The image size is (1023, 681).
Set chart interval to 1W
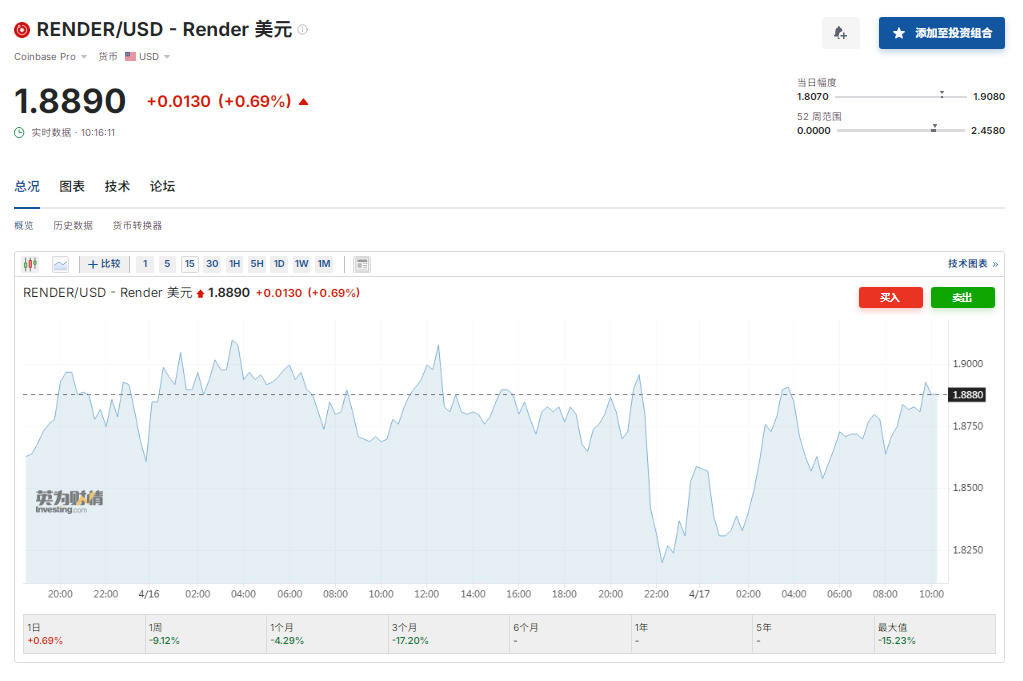coord(301,264)
